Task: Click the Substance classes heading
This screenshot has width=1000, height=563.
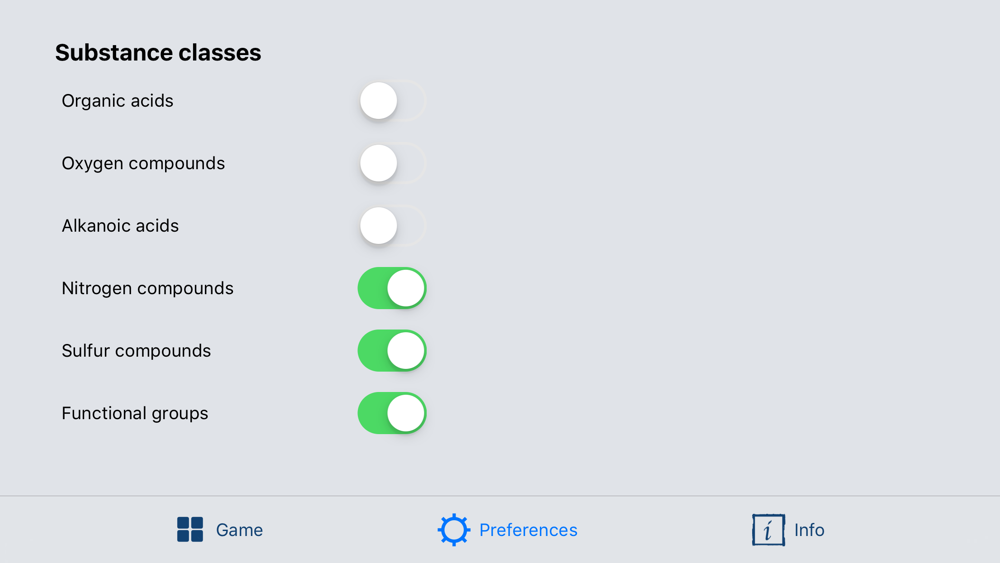Action: 158,52
